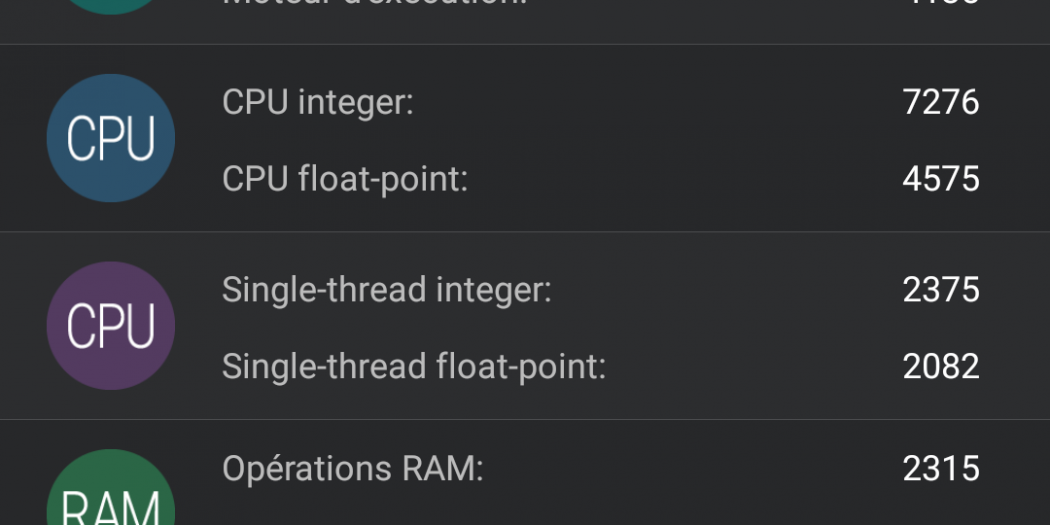The height and width of the screenshot is (525, 1050).
Task: Click empty space between CPU integer and 7276
Action: [x=650, y=102]
